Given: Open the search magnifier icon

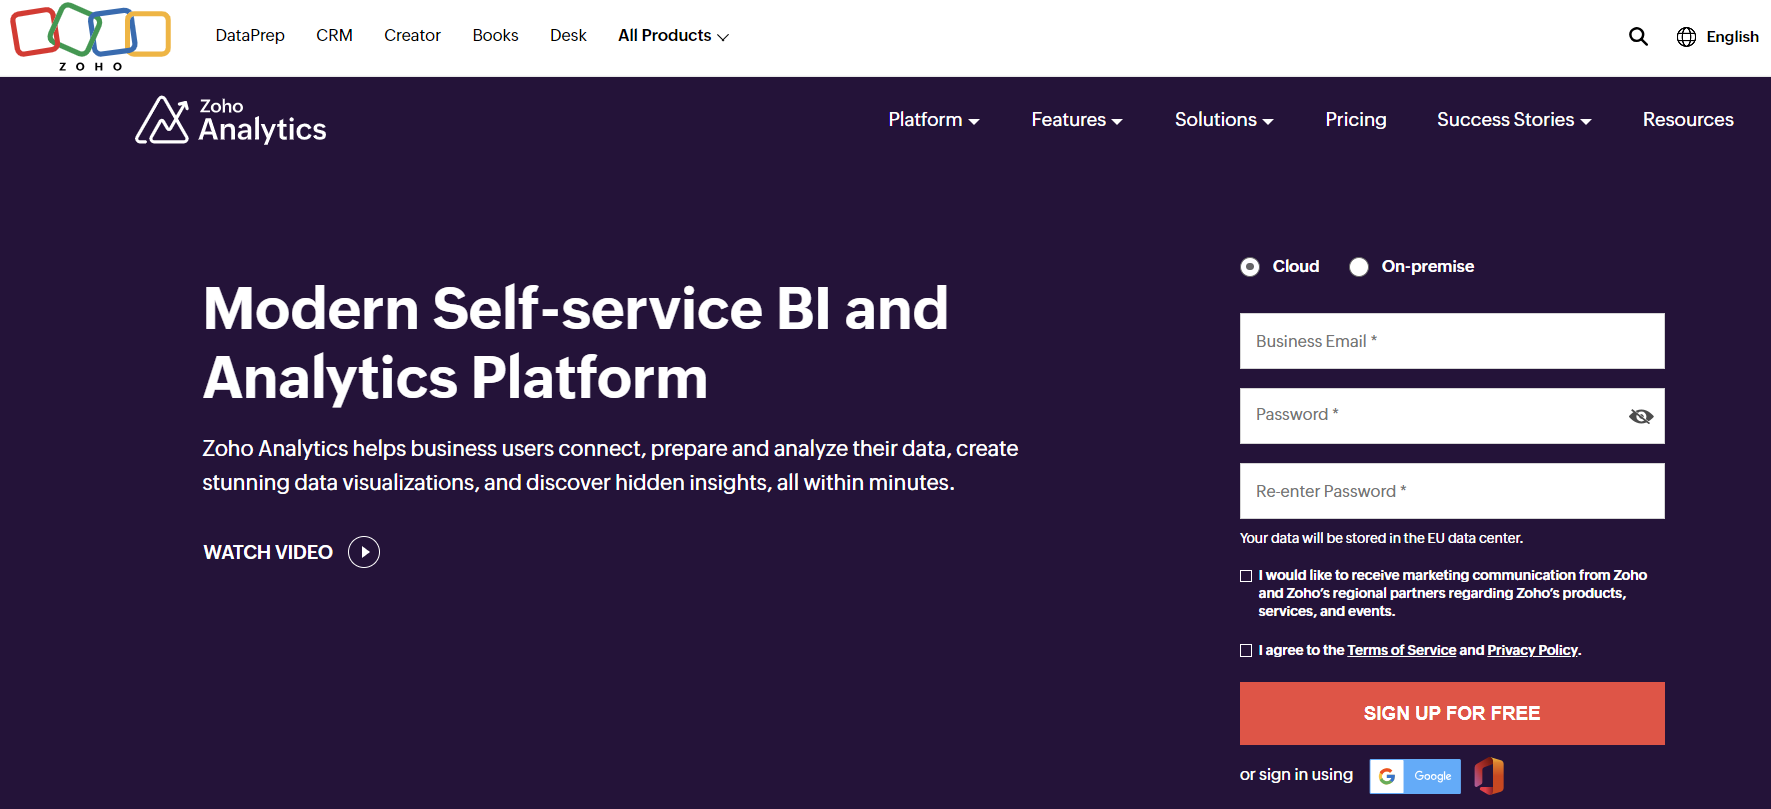Looking at the screenshot, I should tap(1638, 36).
